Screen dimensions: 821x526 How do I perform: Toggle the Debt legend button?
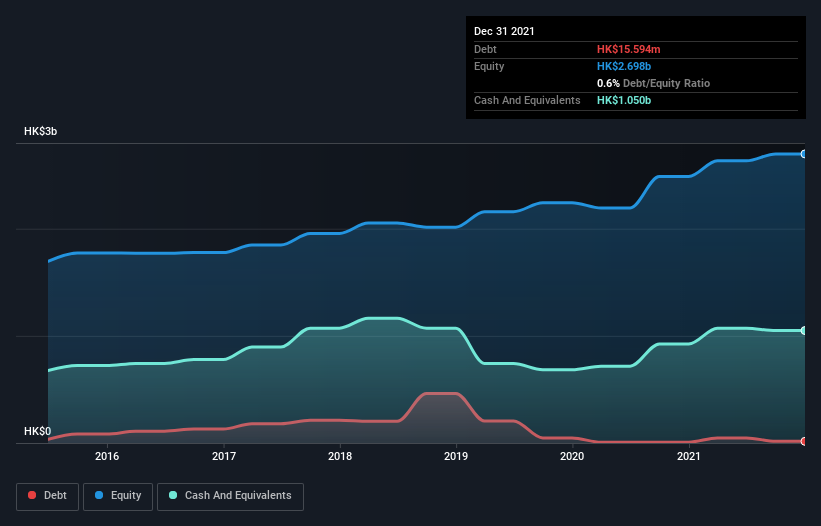(48, 496)
